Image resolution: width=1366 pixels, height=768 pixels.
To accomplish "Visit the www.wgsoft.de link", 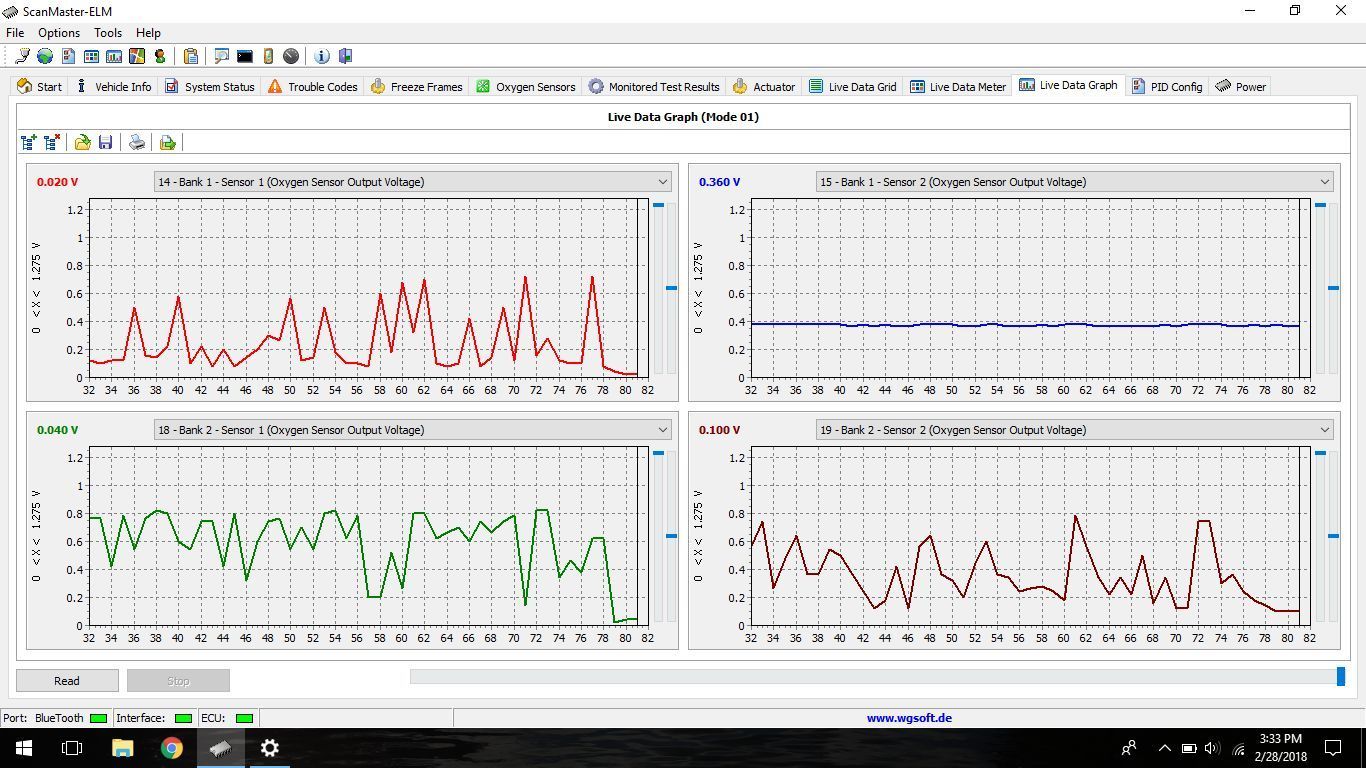I will point(908,718).
